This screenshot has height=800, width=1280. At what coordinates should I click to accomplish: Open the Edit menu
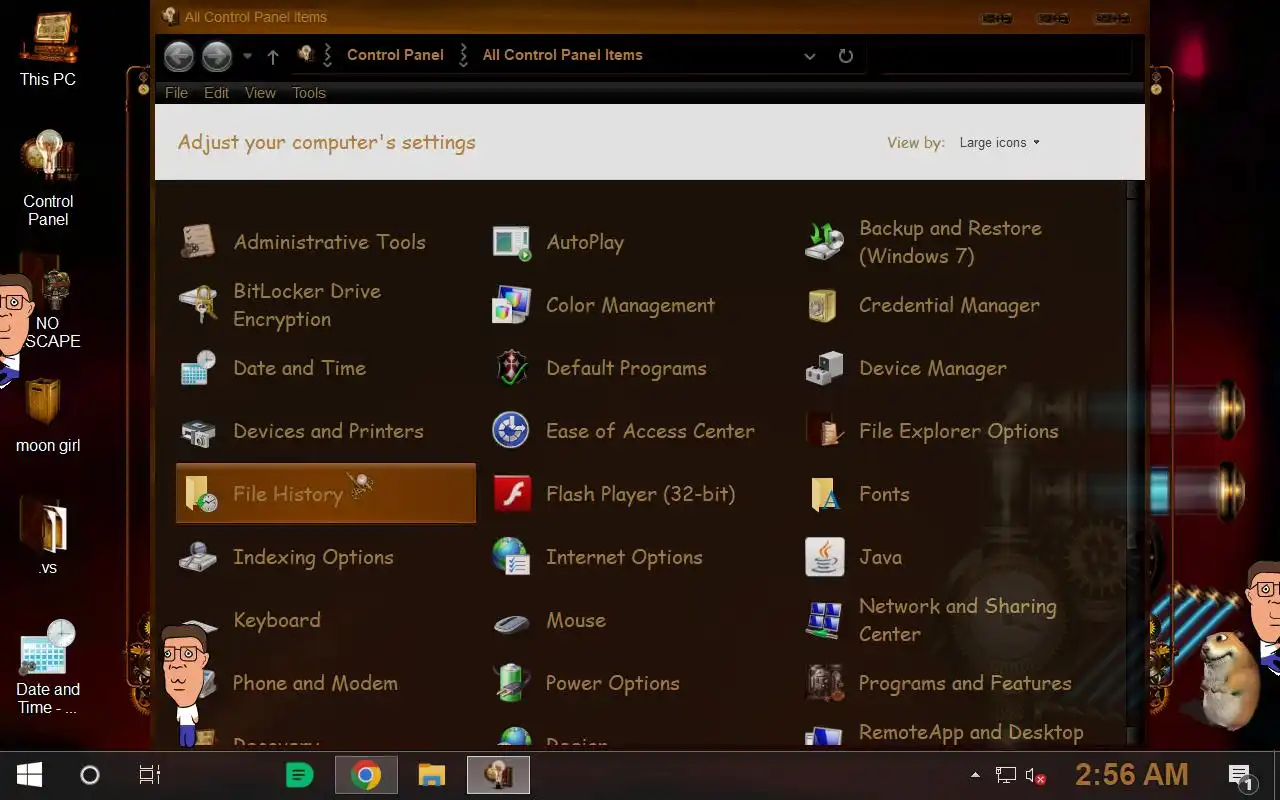[x=216, y=93]
